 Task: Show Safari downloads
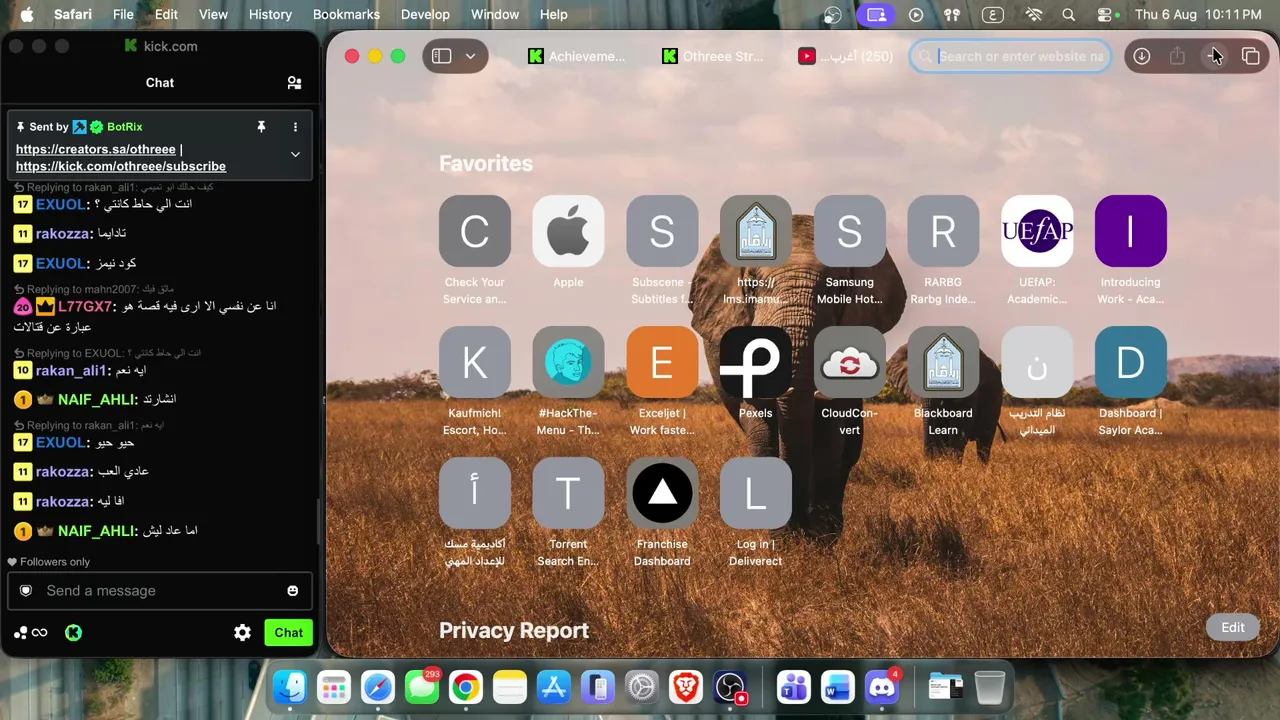(1141, 56)
